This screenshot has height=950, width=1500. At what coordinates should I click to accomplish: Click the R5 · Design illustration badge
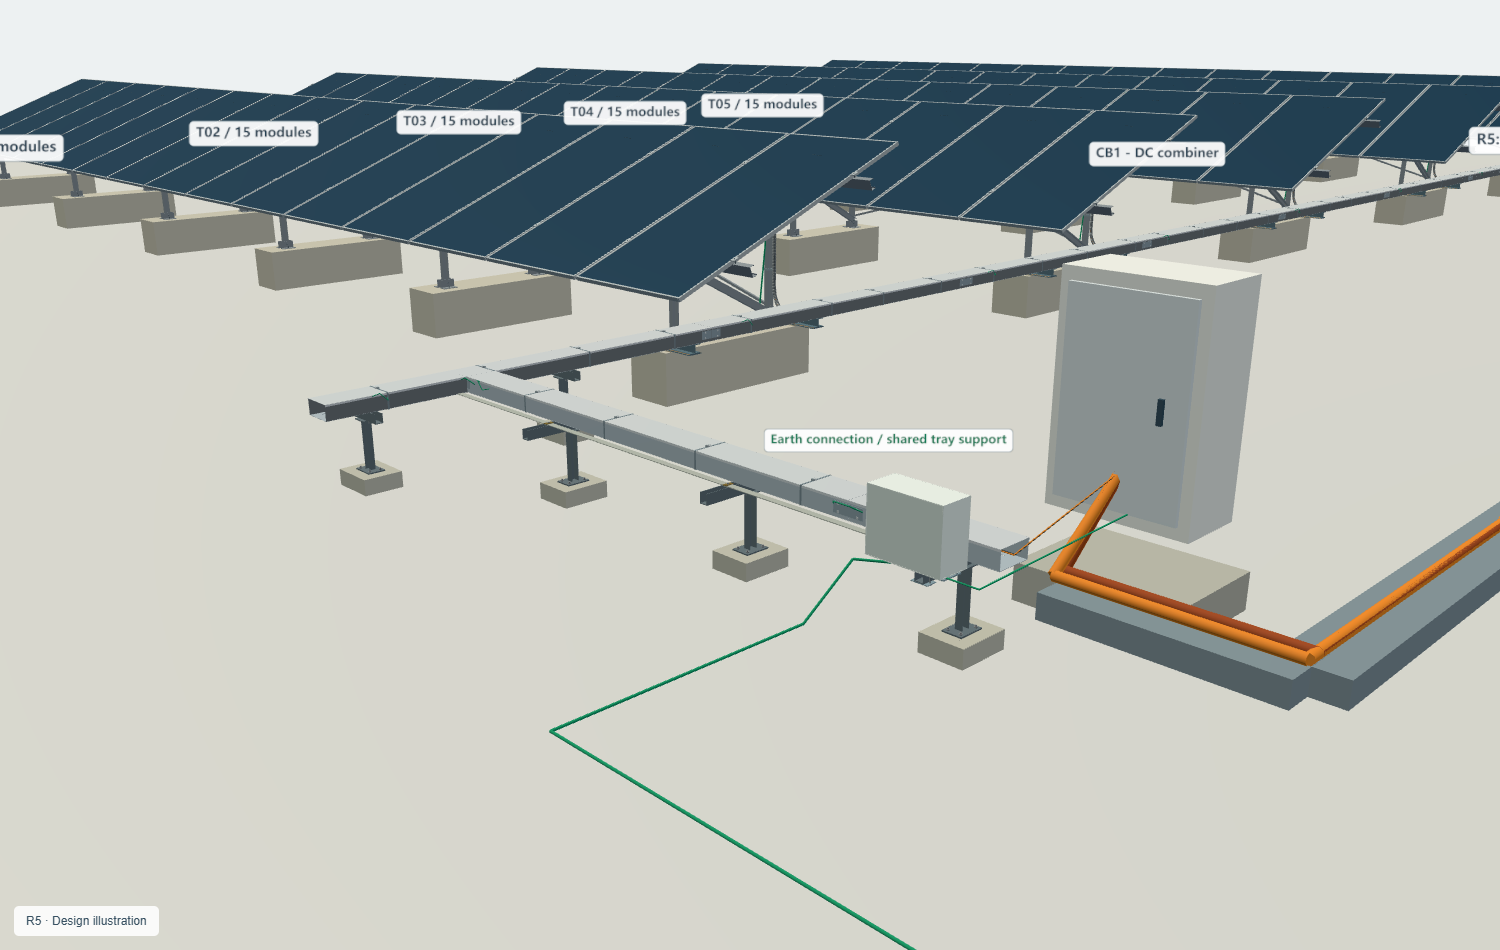tap(86, 921)
